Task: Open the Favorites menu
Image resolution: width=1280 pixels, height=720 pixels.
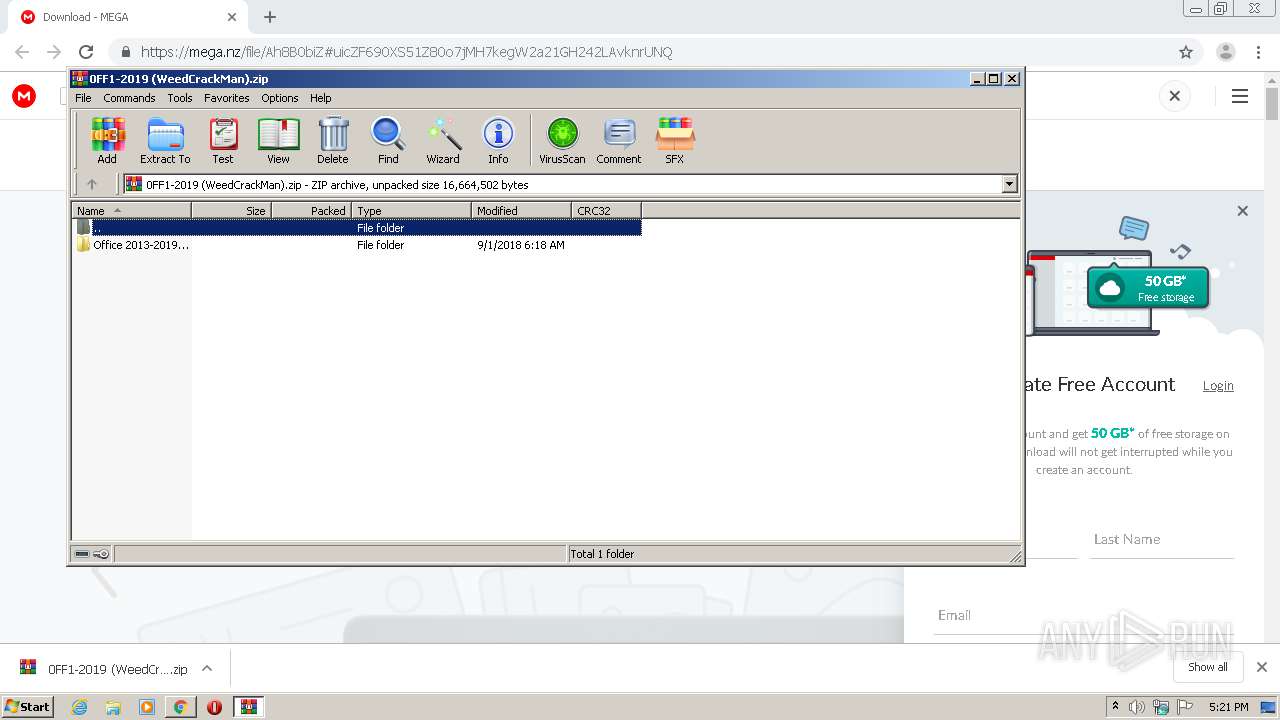Action: [227, 98]
